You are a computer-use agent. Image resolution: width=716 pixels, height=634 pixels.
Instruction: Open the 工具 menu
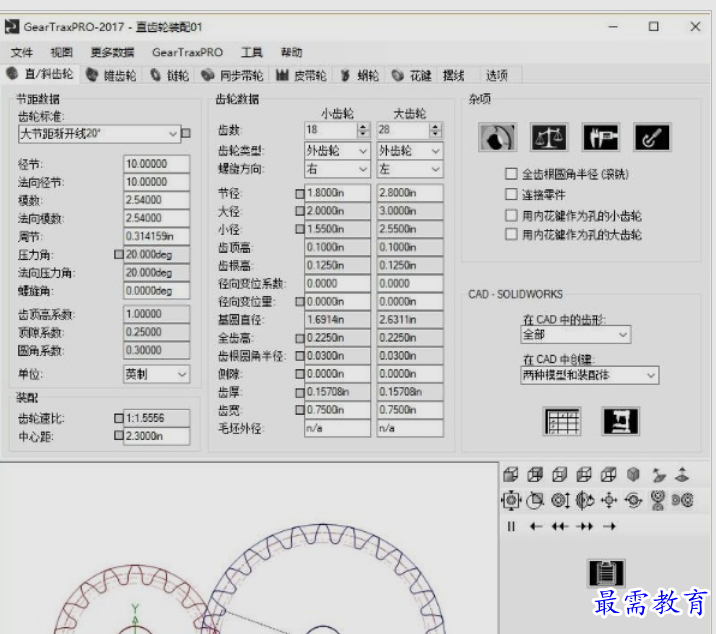252,53
